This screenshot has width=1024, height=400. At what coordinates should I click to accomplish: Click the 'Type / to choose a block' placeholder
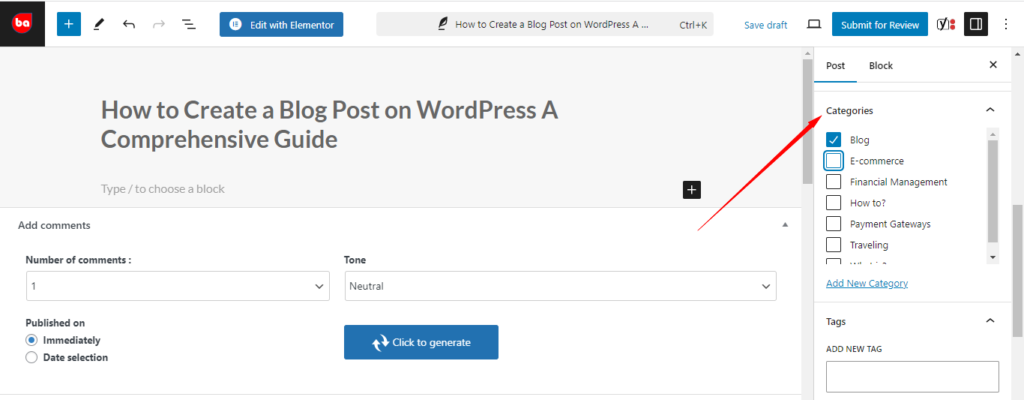(163, 189)
